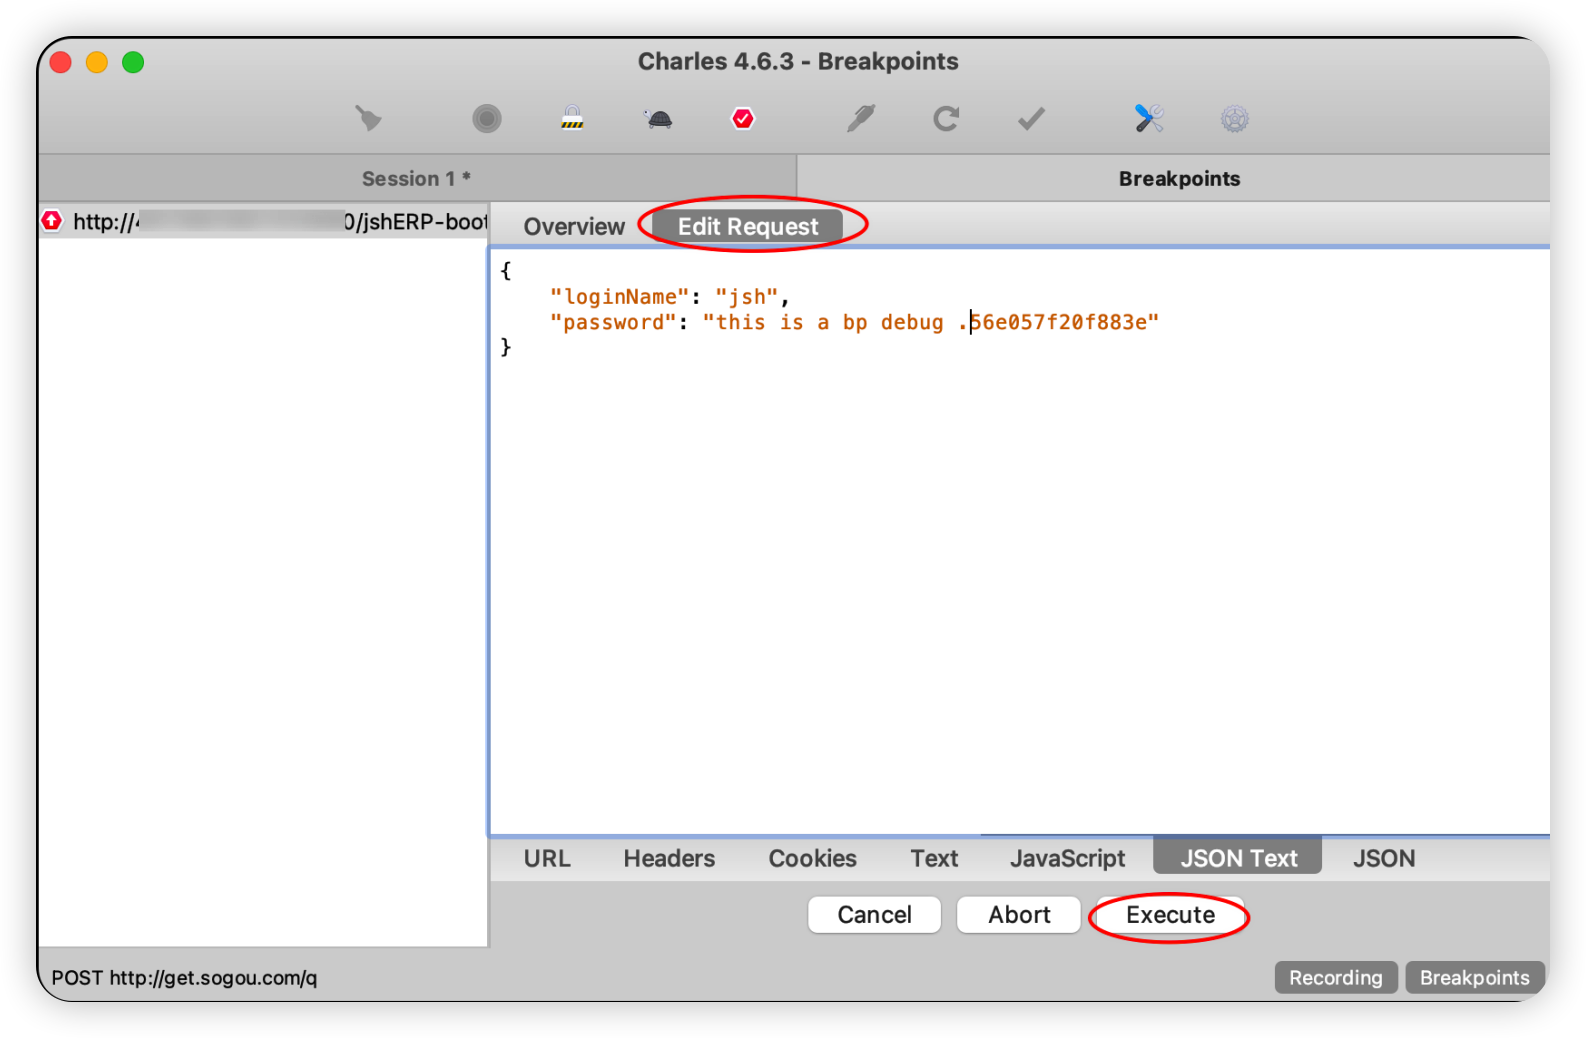The image size is (1586, 1038).
Task: Open the JavaScript bottom tab
Action: point(1067,859)
